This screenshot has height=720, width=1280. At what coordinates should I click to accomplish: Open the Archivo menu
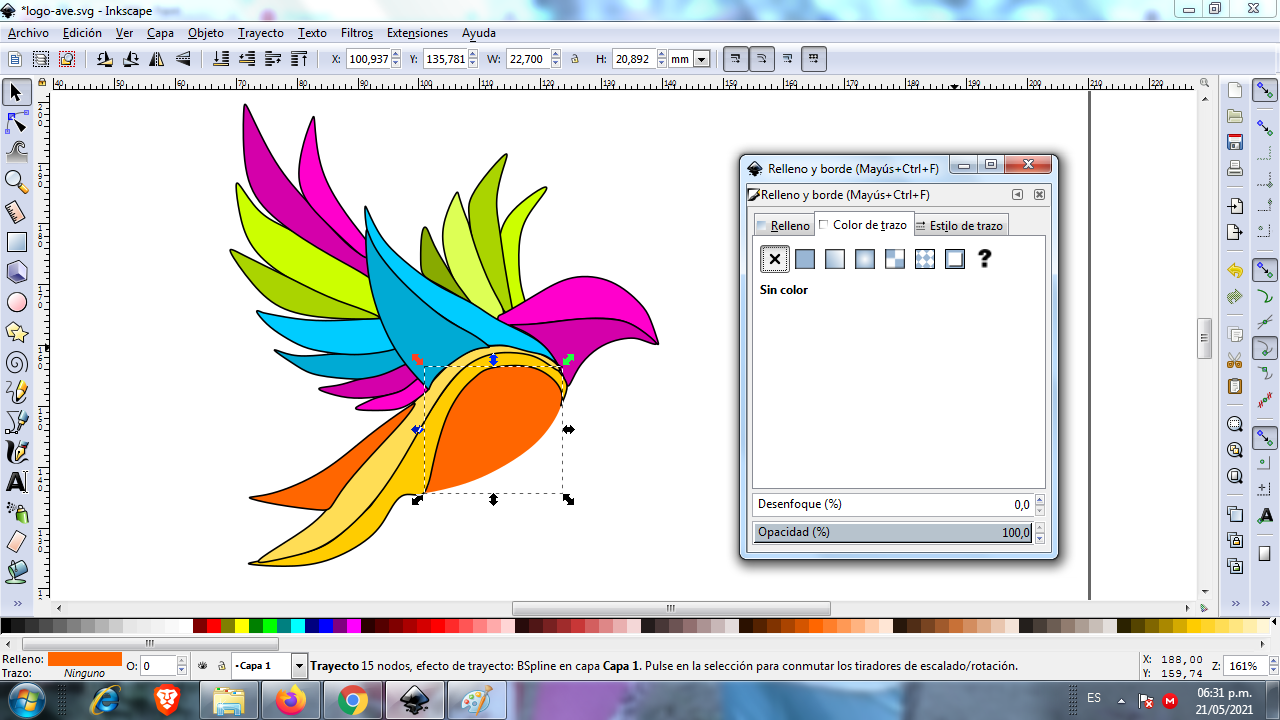(28, 33)
